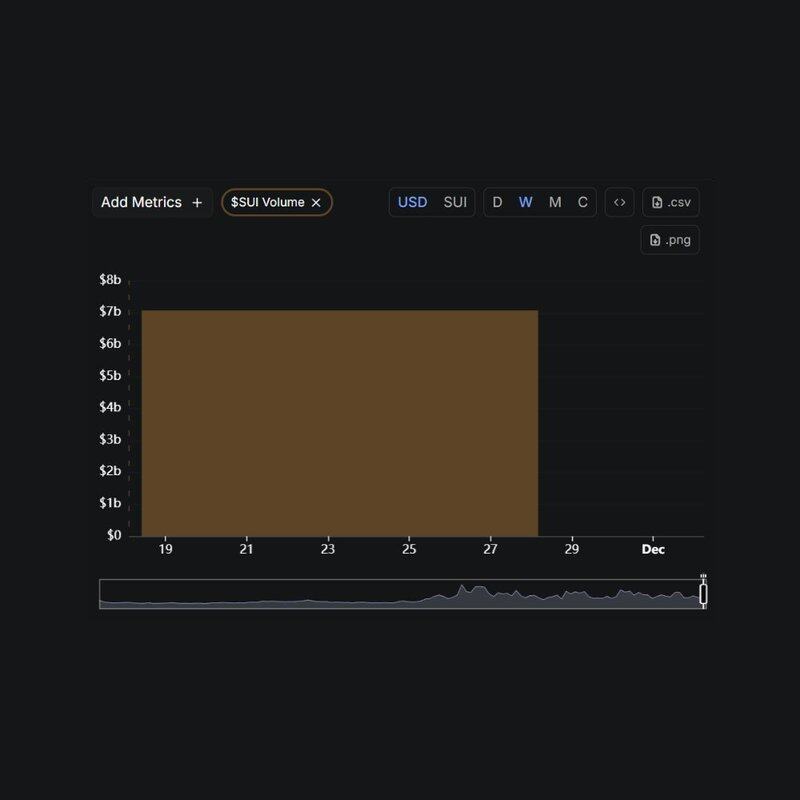The height and width of the screenshot is (800, 800).
Task: Open the Add Metrics menu
Action: pos(141,202)
